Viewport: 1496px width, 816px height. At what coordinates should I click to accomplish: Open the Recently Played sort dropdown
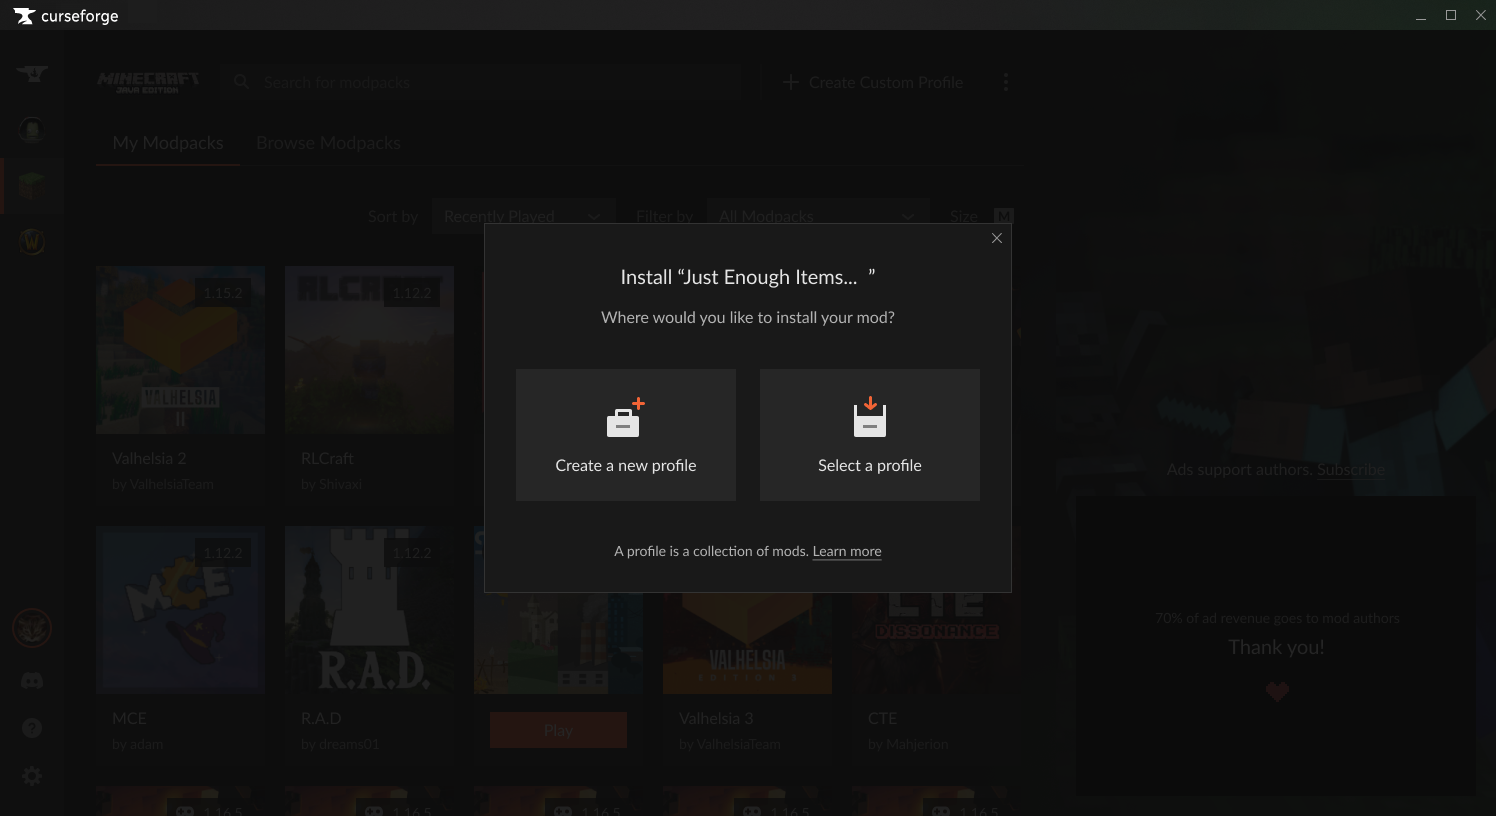point(524,216)
